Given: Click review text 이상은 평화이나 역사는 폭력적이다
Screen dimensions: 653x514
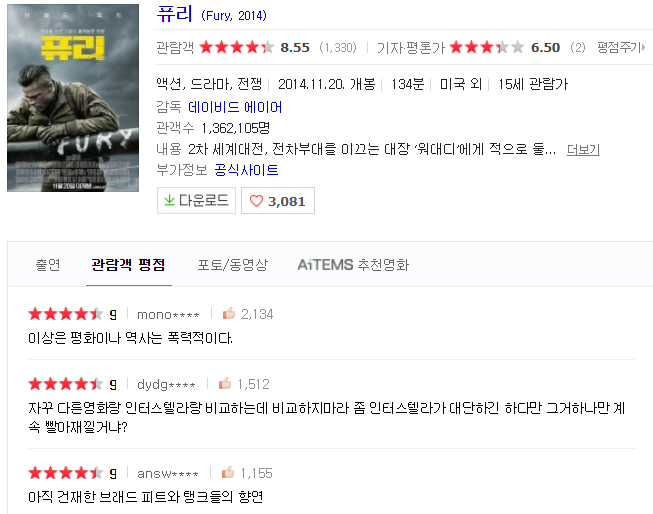Looking at the screenshot, I should (130, 338).
